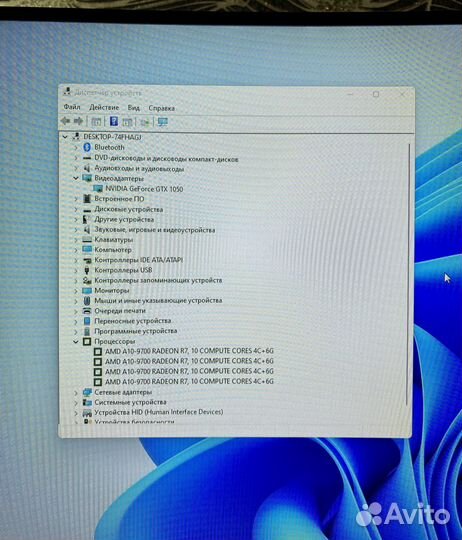This screenshot has height=540, width=462.
Task: Click the blue Help question-mark toolbar icon
Action: pyautogui.click(x=114, y=121)
